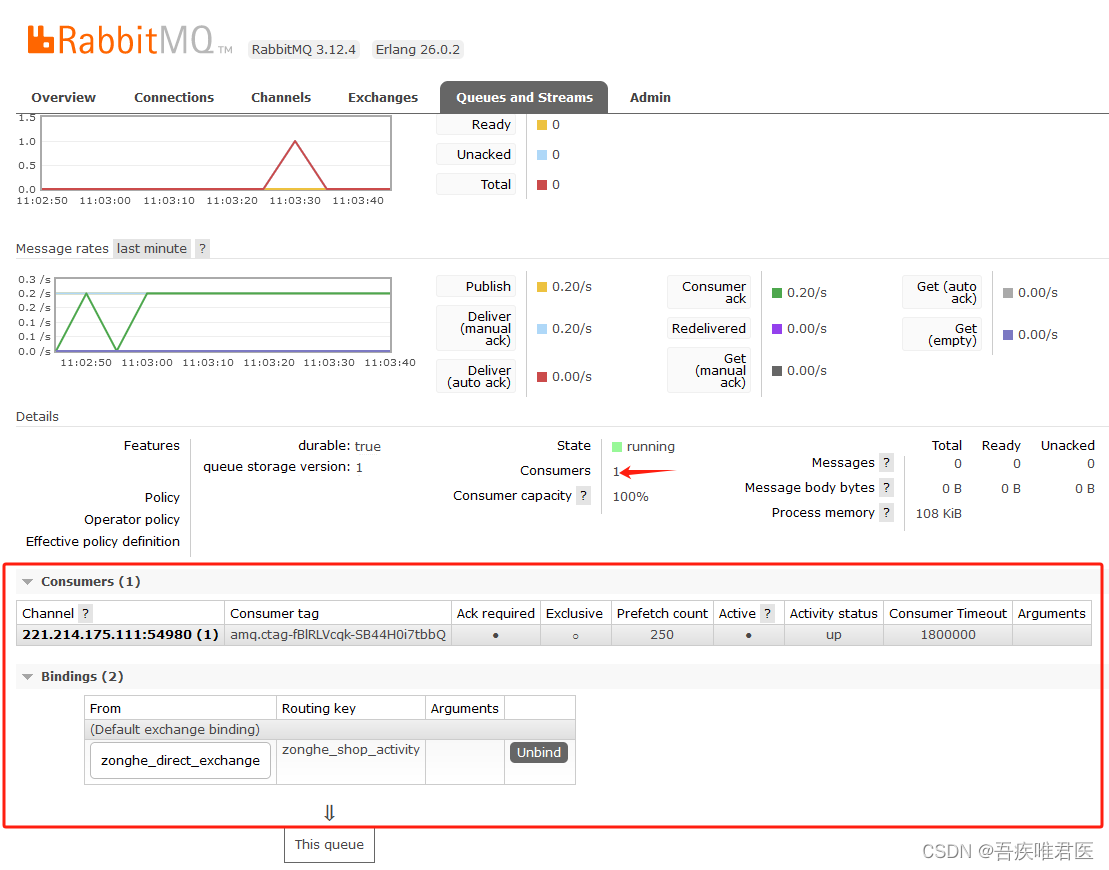Click green Consumer ack color swatch
The width and height of the screenshot is (1109, 870).
(777, 293)
